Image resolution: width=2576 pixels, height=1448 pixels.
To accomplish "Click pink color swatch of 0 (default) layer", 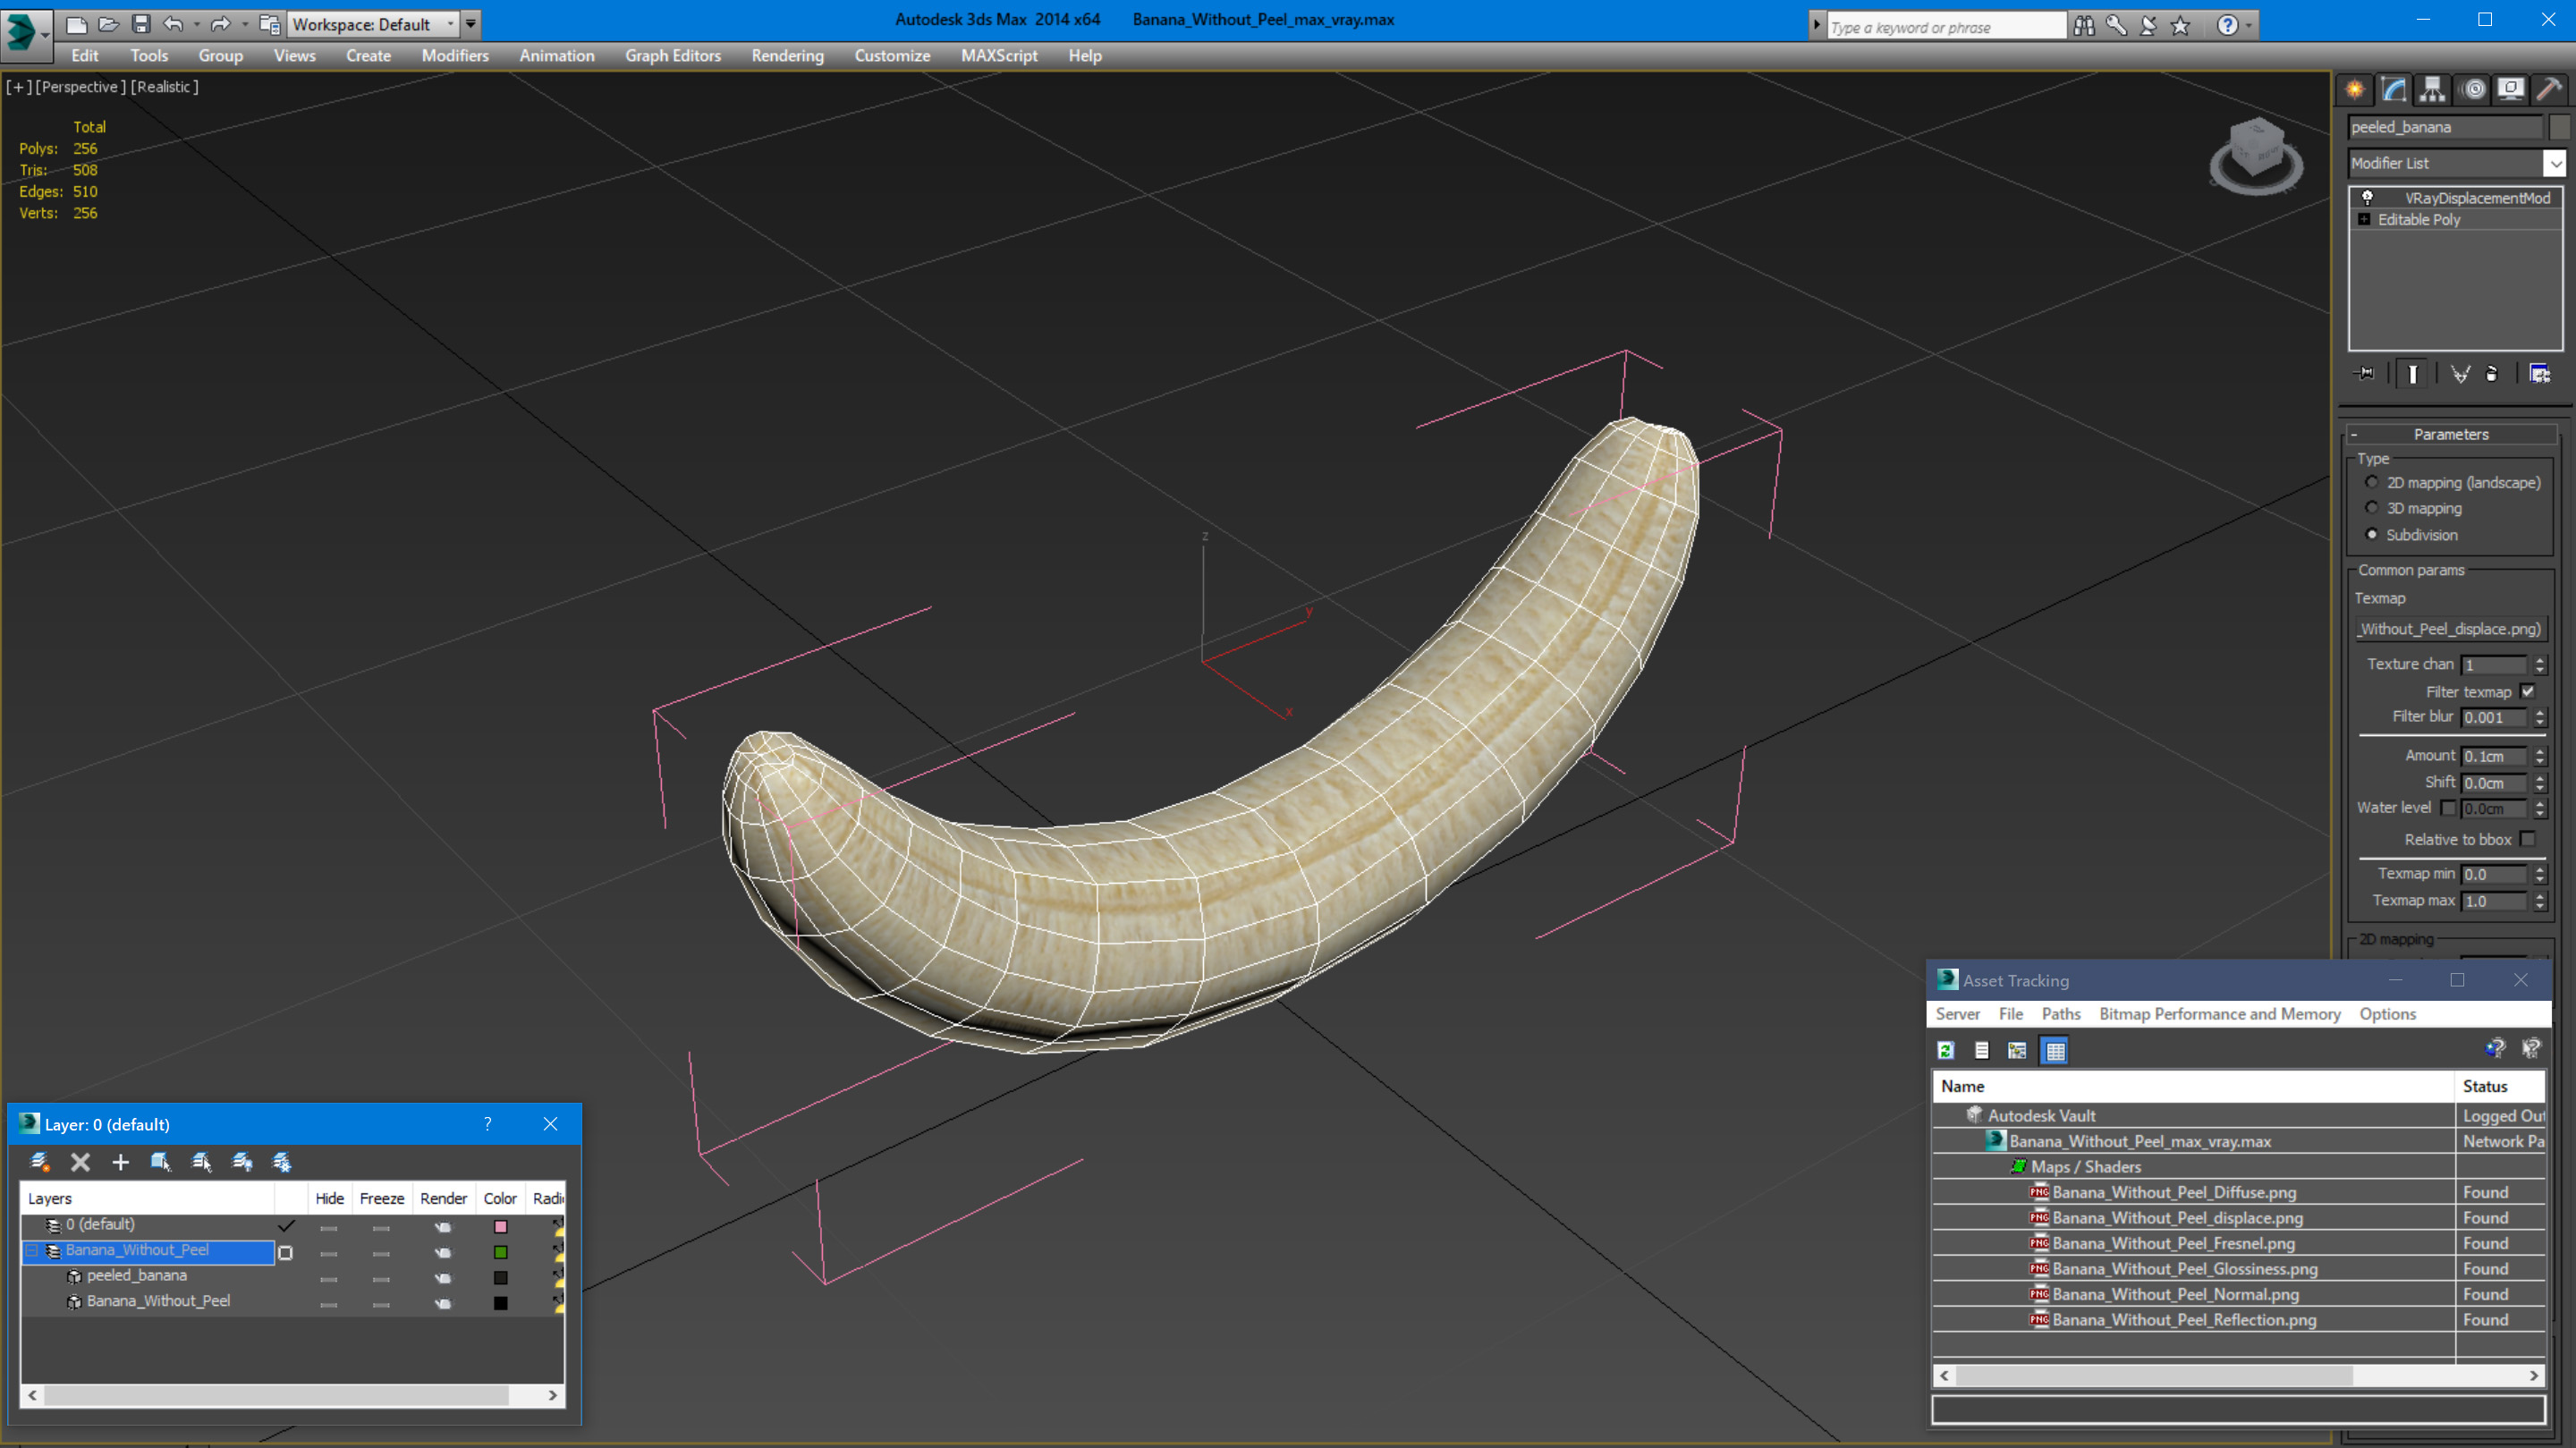I will pyautogui.click(x=501, y=1227).
